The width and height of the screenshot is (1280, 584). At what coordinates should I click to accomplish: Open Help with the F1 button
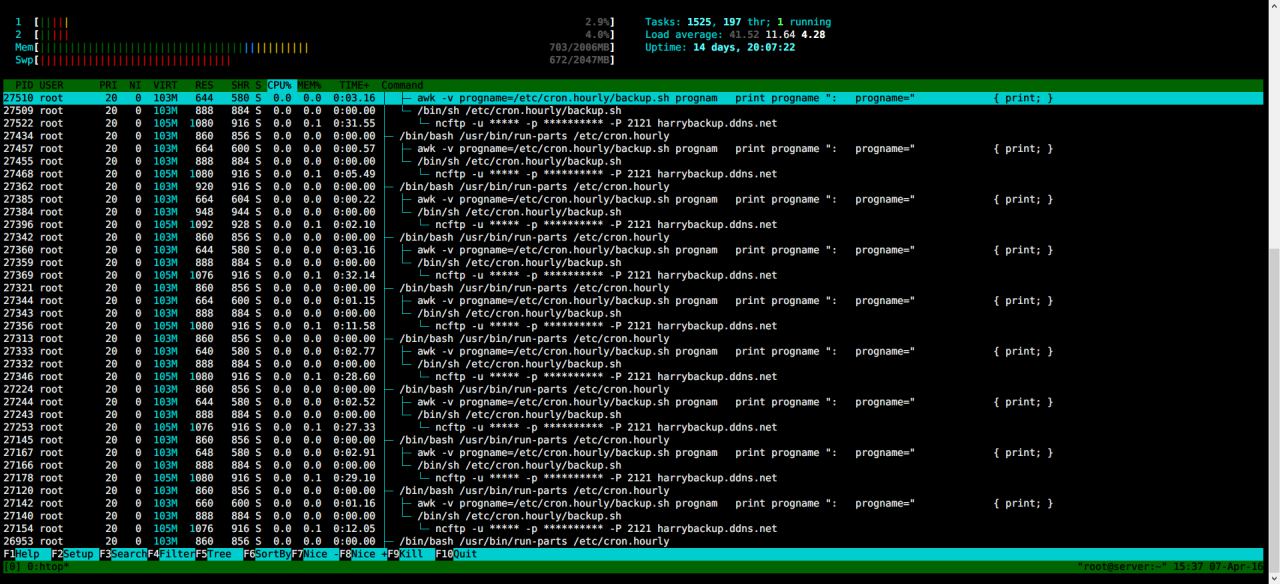point(21,554)
